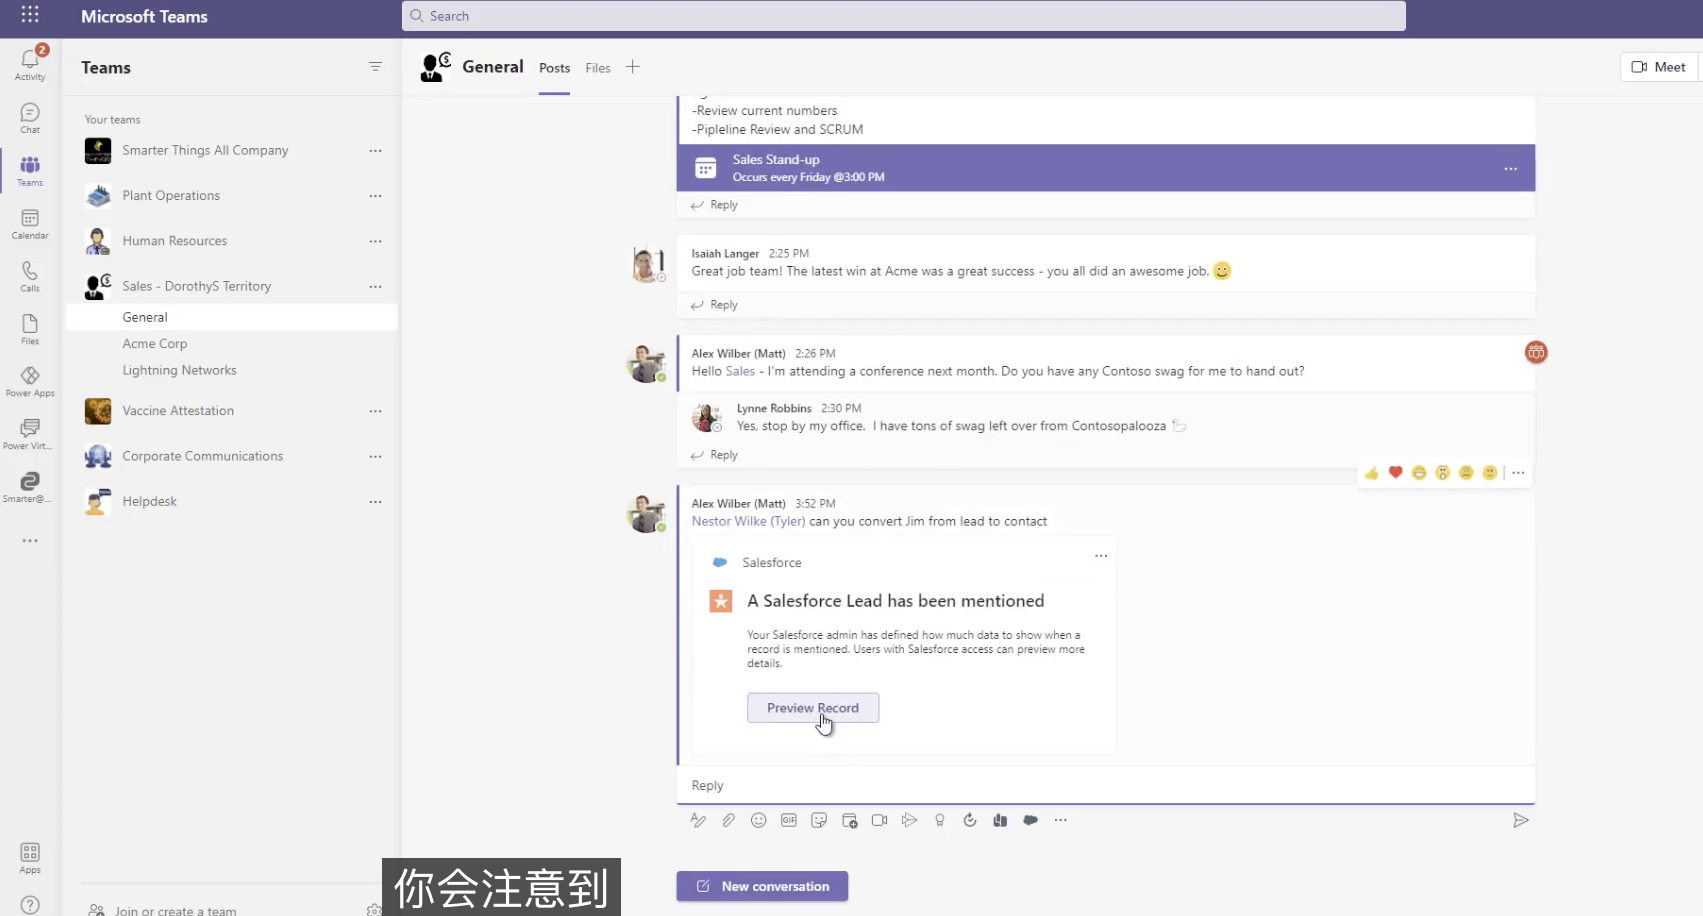React with thumbs up on the message
Viewport: 1703px width, 916px height.
(1371, 473)
